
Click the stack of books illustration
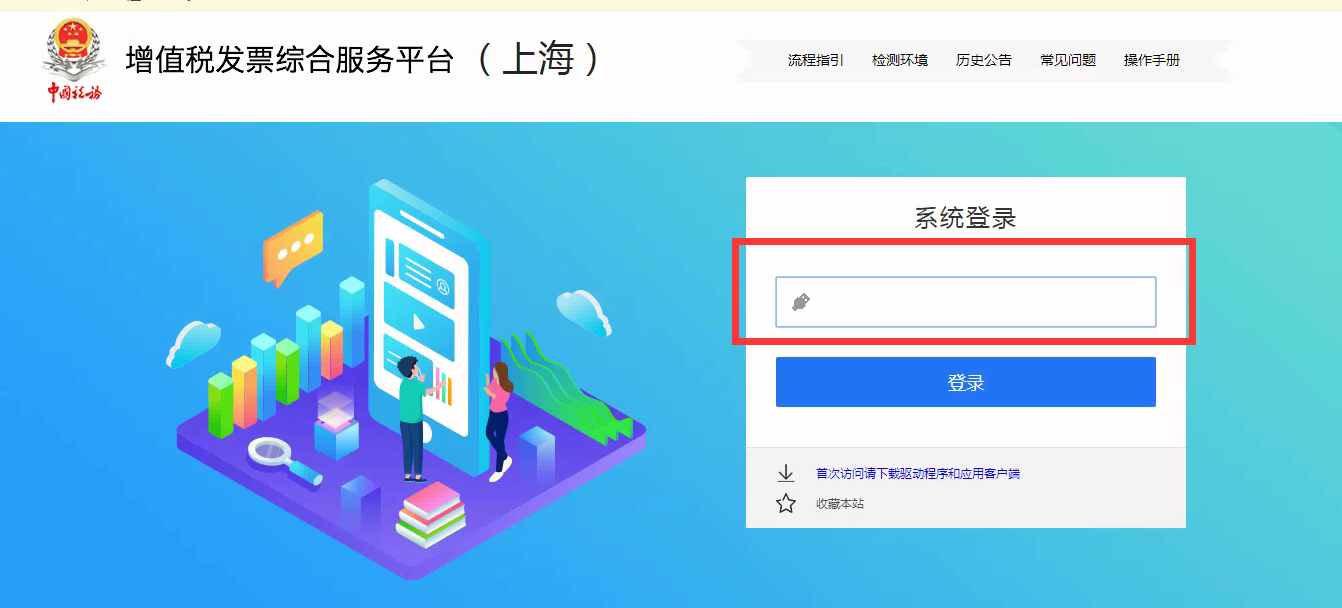[432, 514]
